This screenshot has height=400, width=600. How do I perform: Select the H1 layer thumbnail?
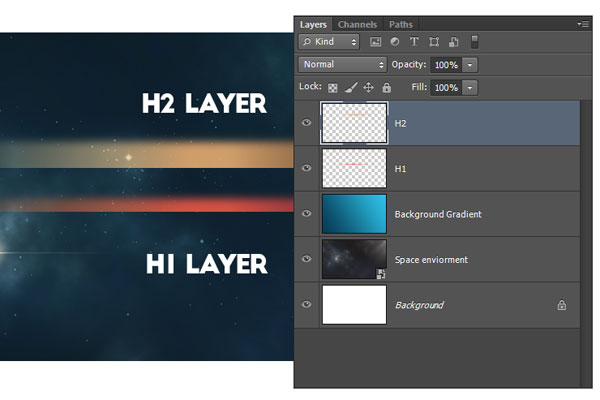(354, 168)
